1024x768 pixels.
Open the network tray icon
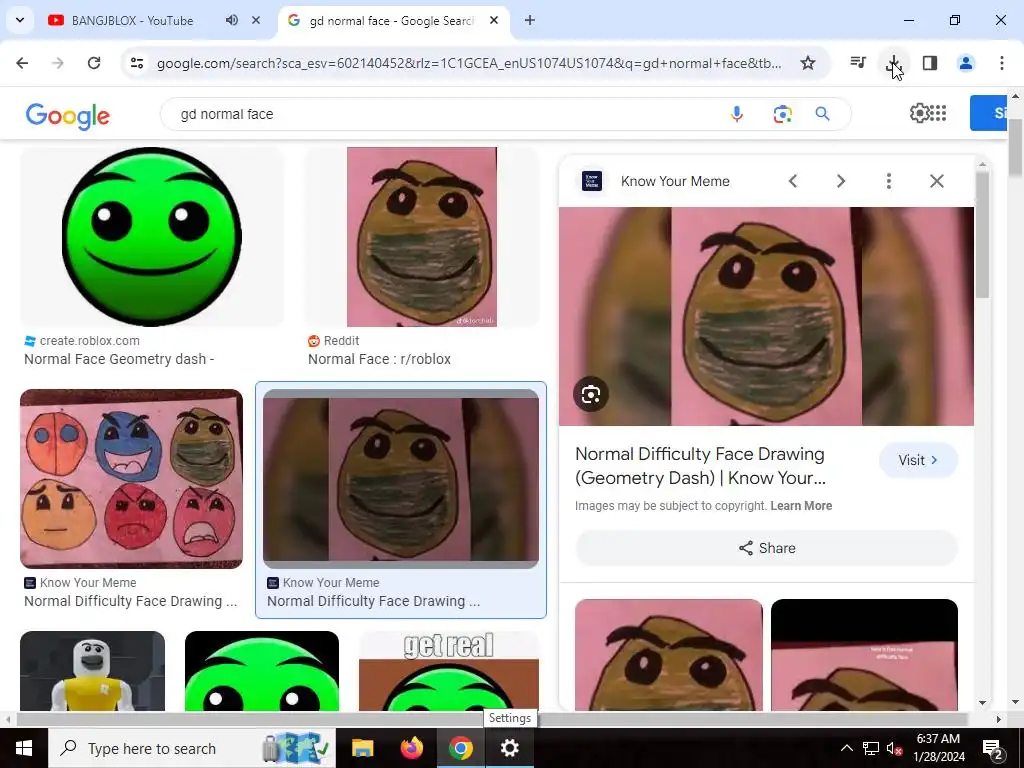tap(871, 748)
